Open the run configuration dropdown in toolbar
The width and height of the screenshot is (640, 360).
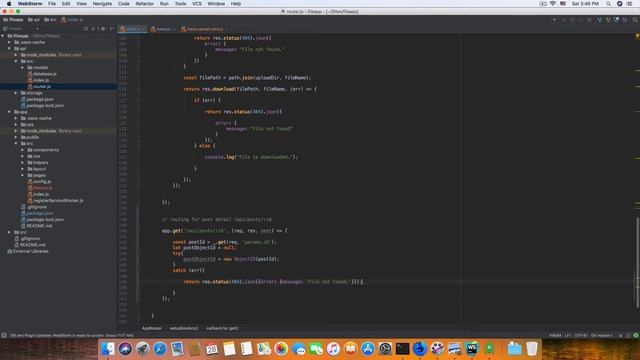[554, 20]
